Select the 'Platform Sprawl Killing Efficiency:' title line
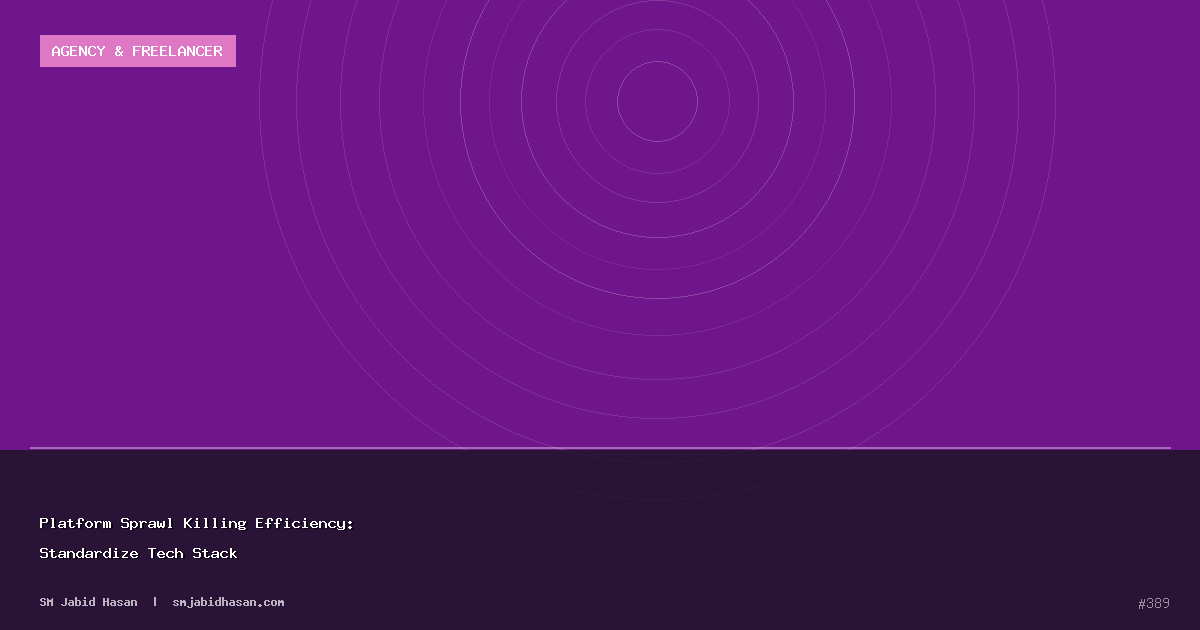Viewport: 1200px width, 630px height. click(196, 523)
